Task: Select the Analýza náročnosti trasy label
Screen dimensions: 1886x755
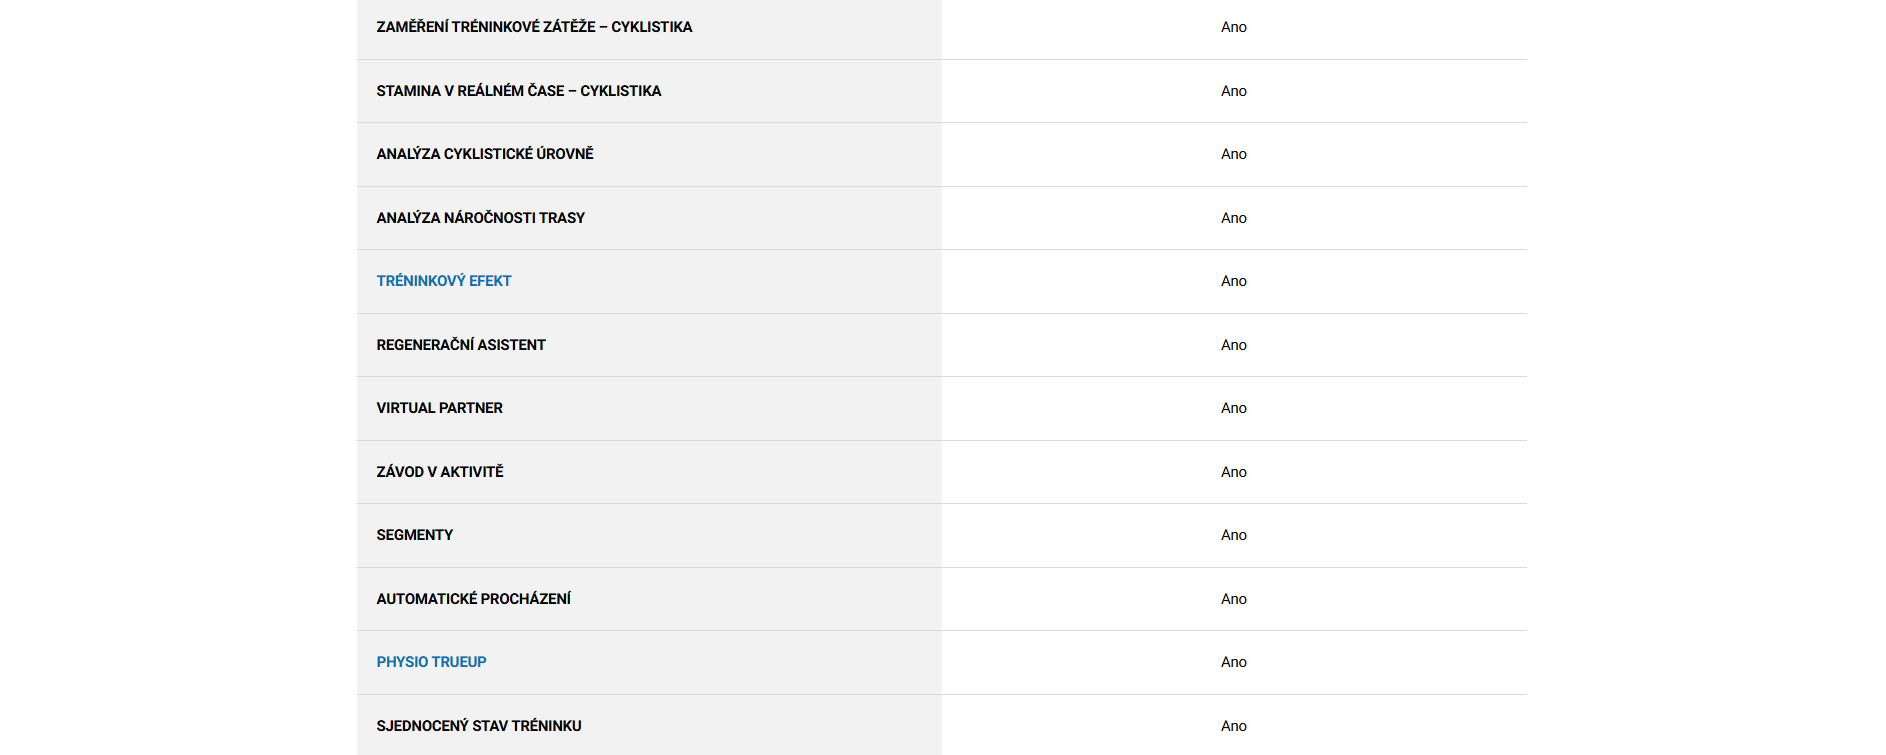Action: pyautogui.click(x=480, y=218)
